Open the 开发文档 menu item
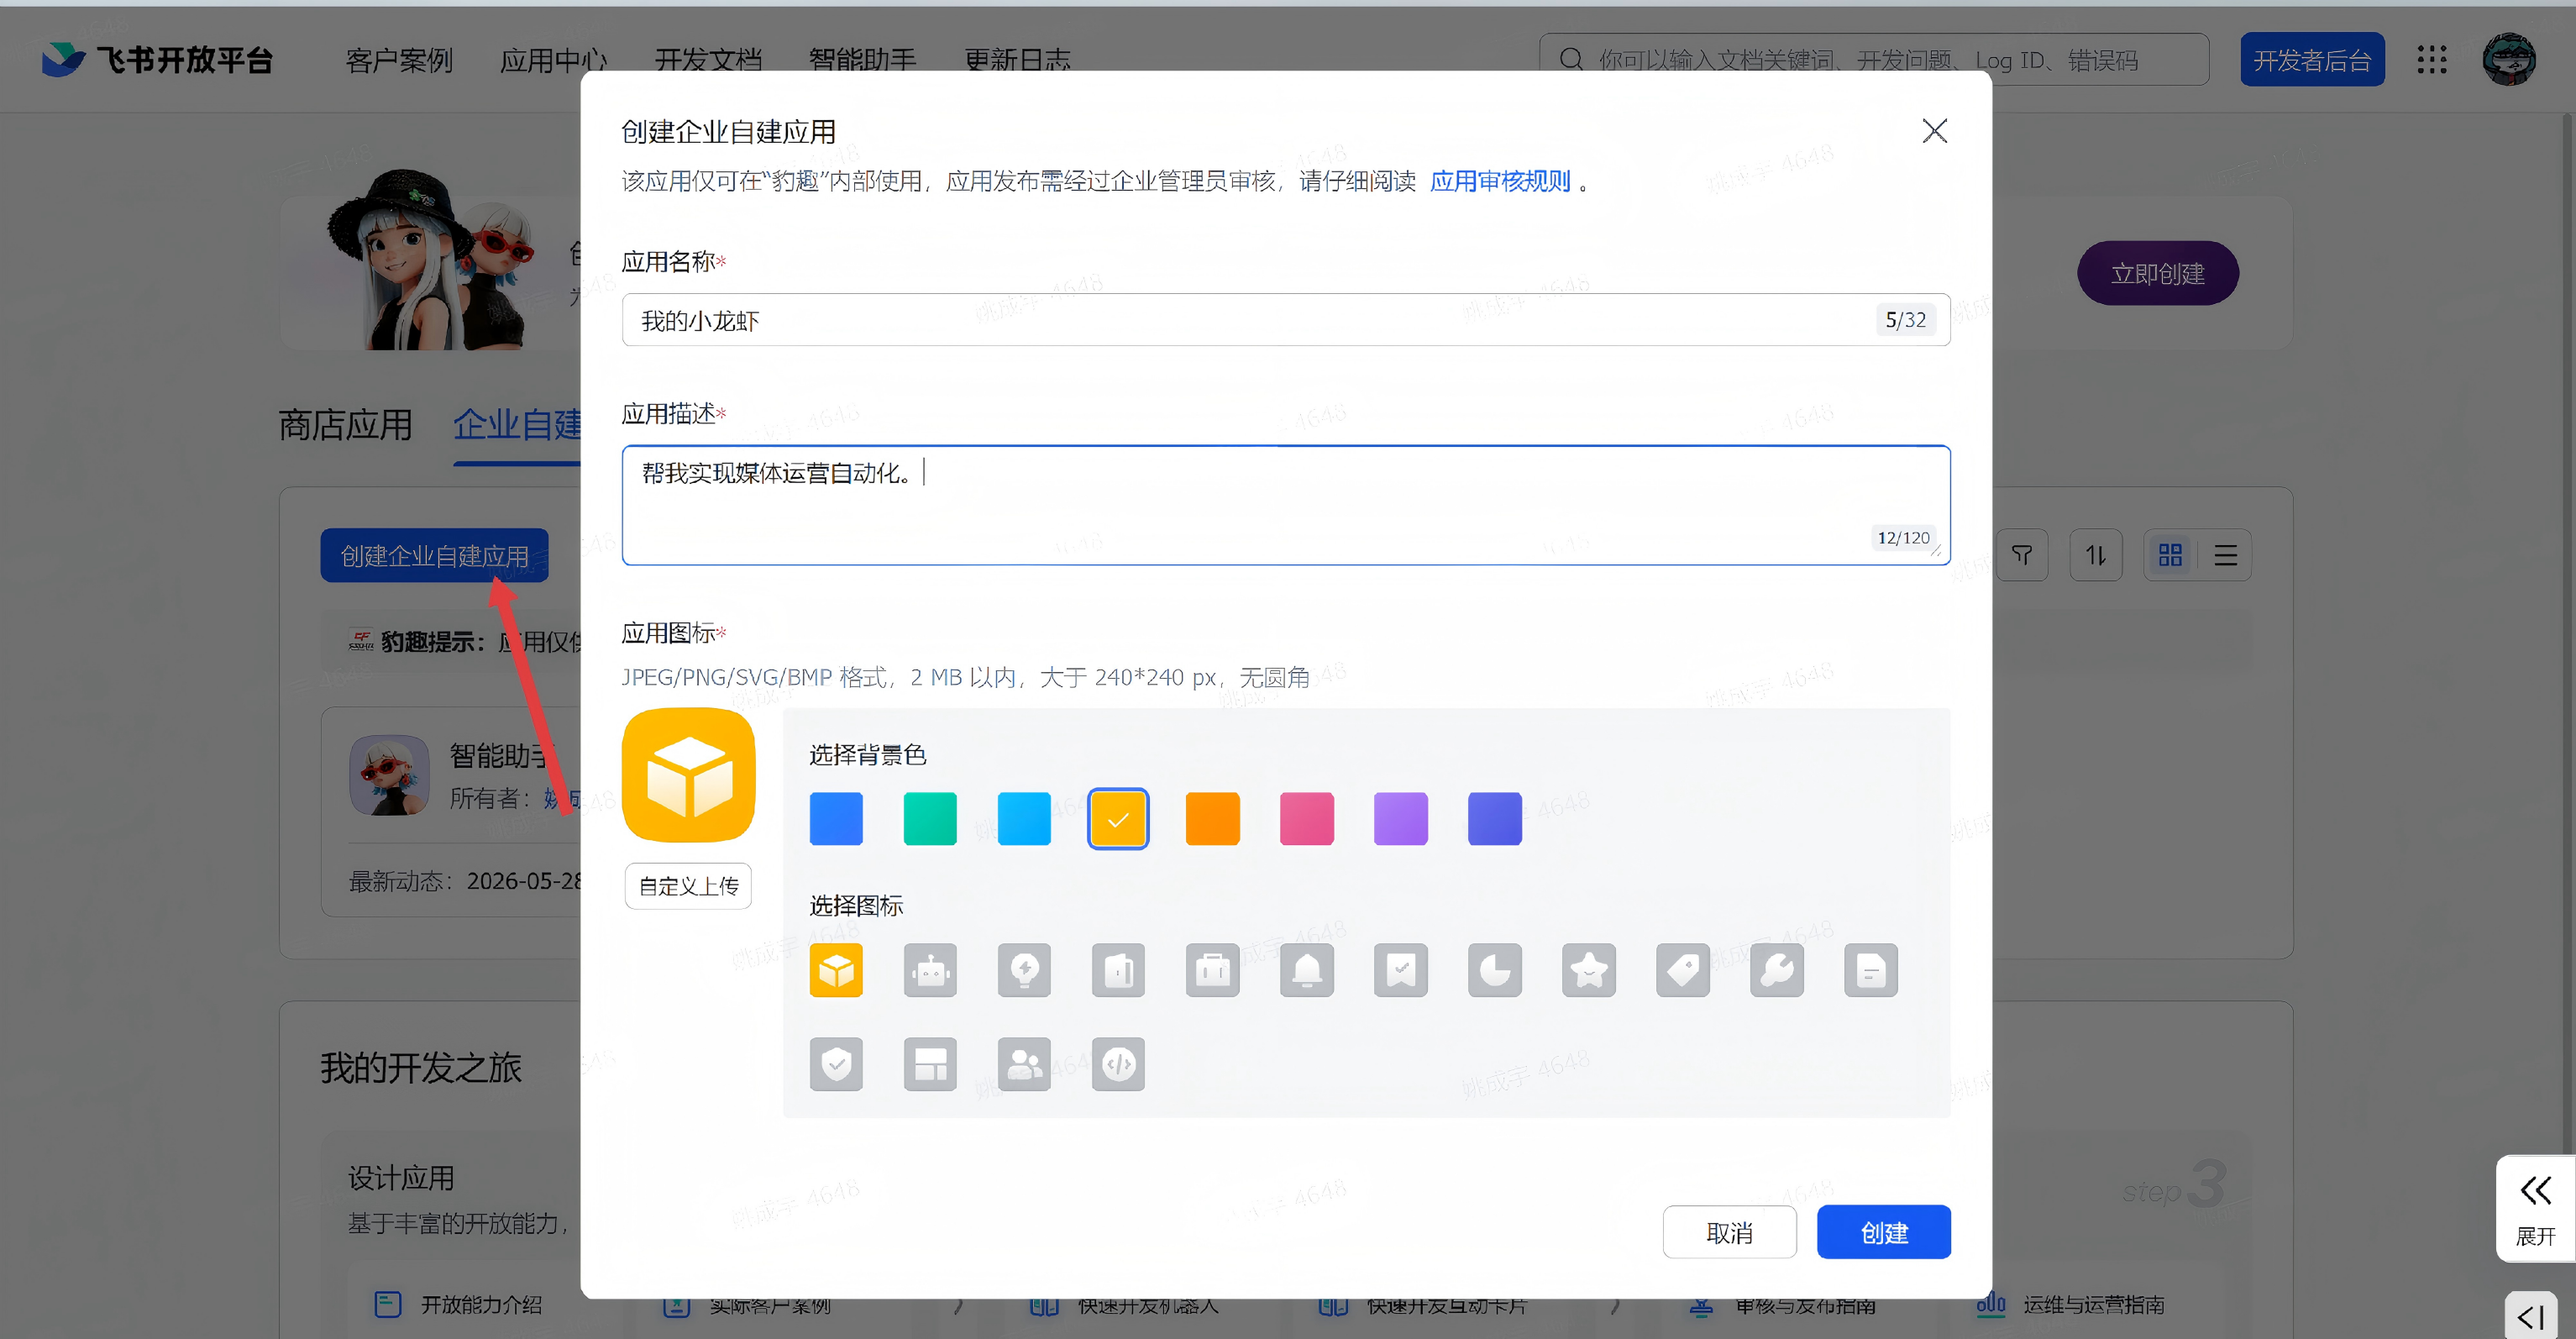2576x1339 pixels. pyautogui.click(x=708, y=60)
